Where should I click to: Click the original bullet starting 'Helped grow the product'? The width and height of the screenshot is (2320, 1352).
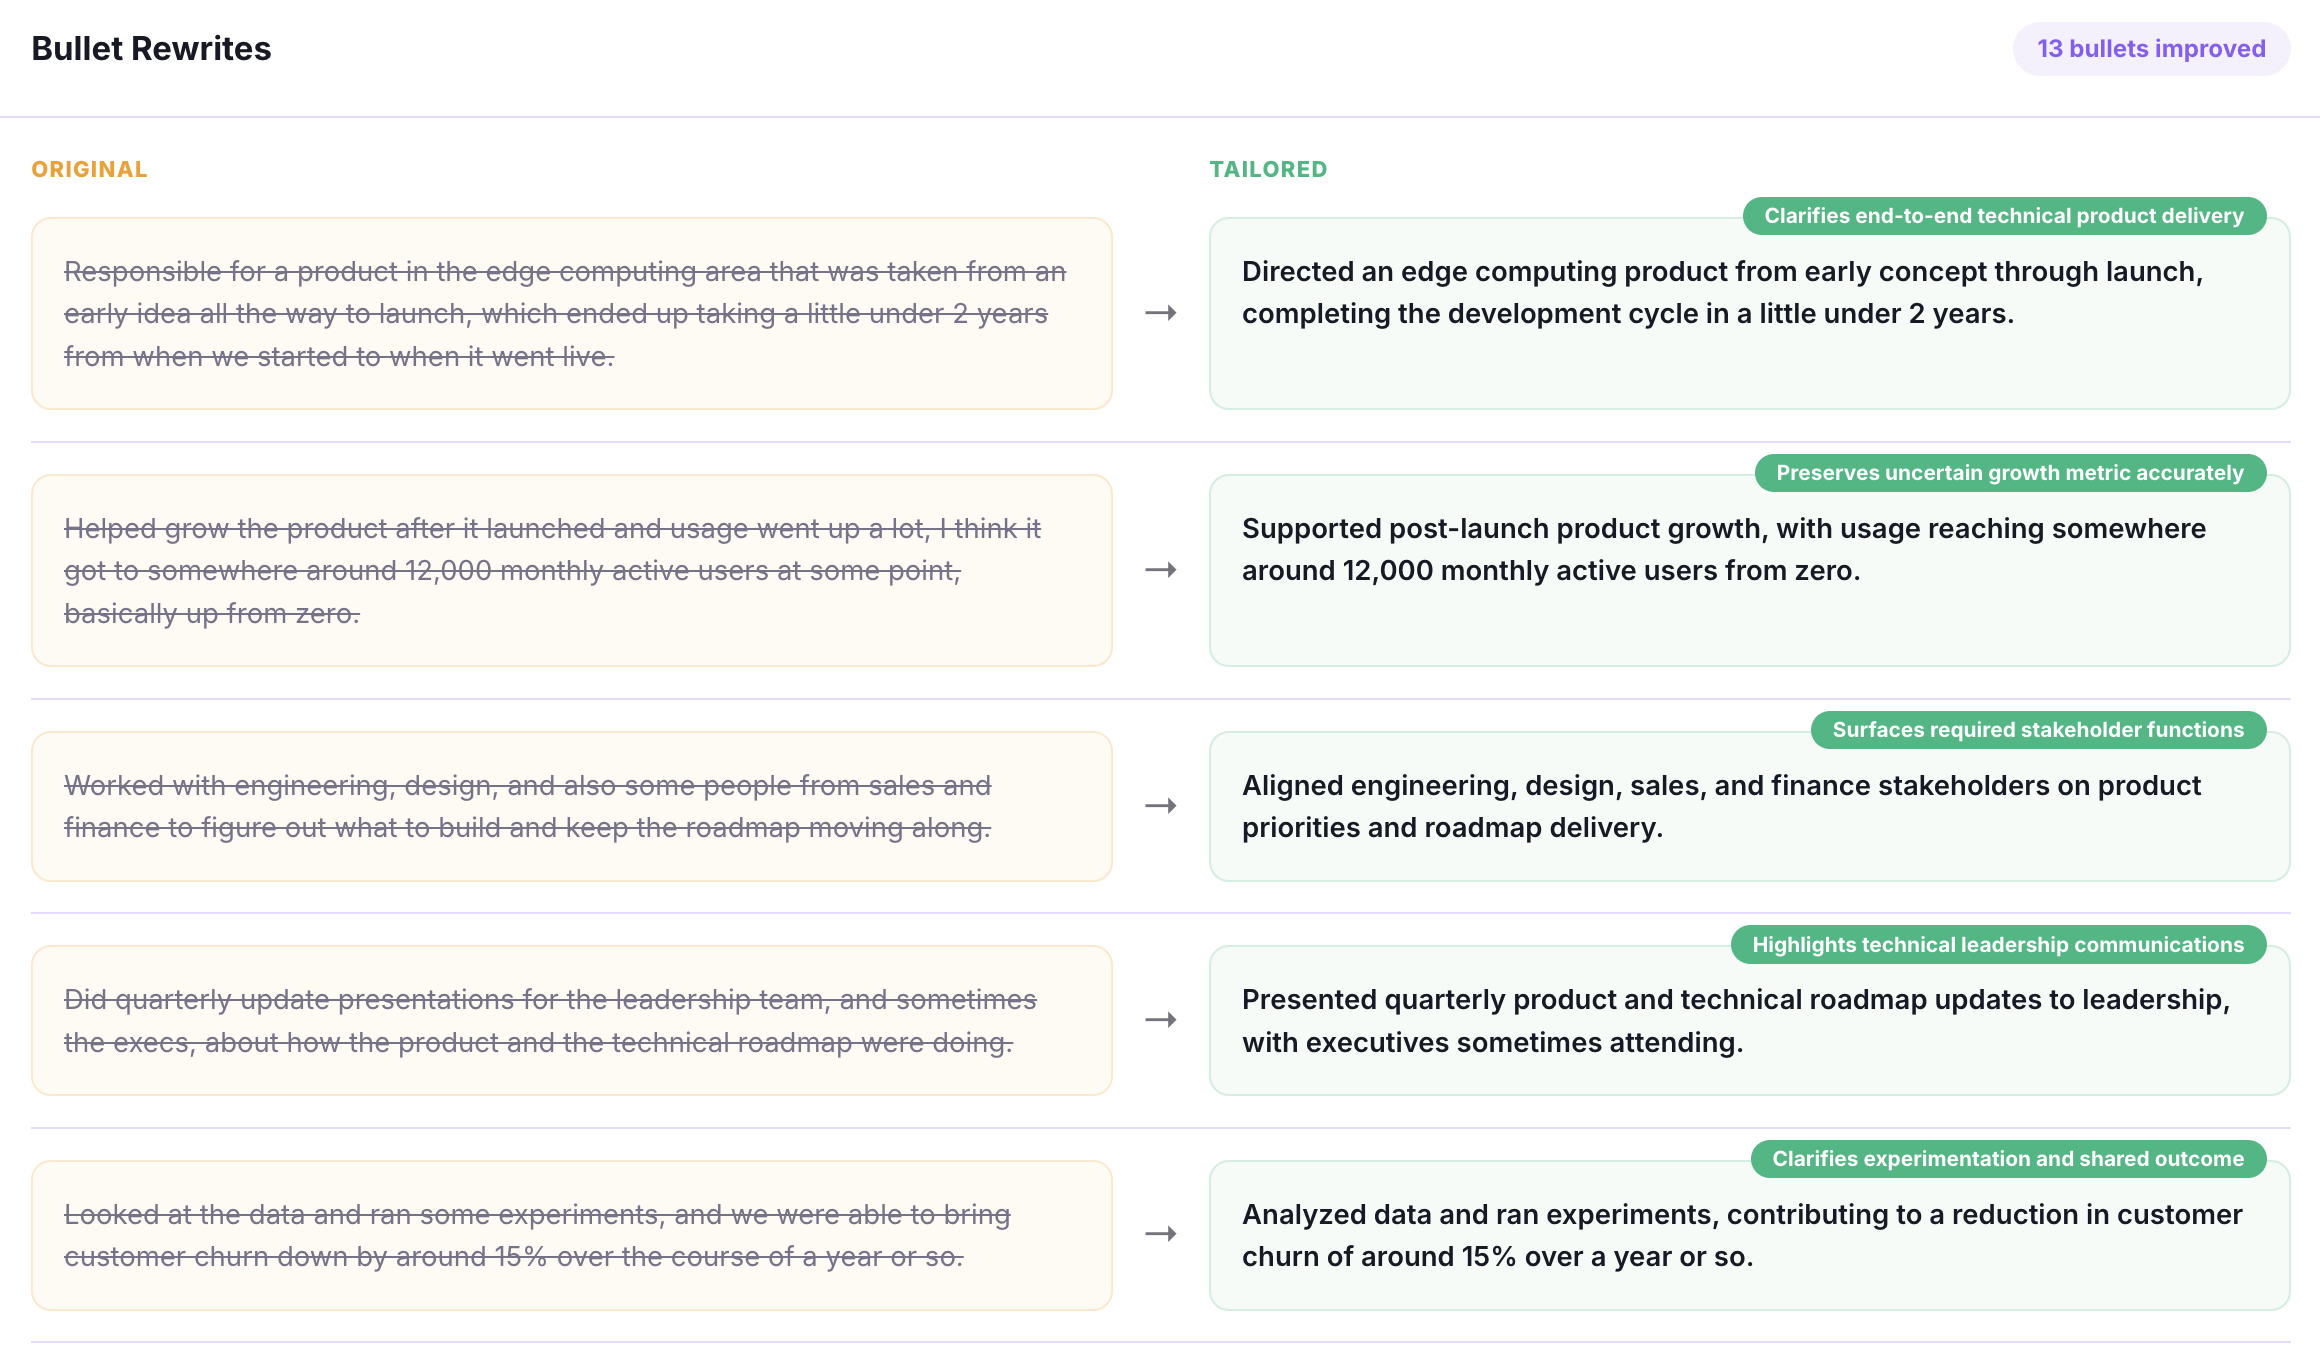571,570
